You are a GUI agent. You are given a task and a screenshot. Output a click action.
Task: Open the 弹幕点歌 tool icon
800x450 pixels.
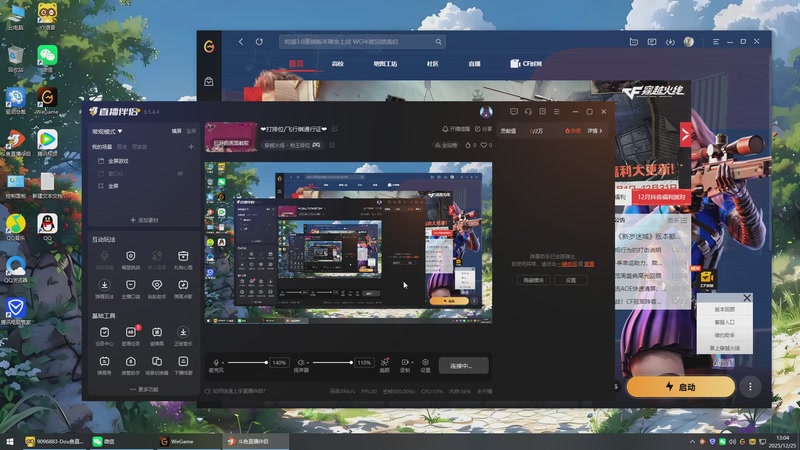(183, 285)
